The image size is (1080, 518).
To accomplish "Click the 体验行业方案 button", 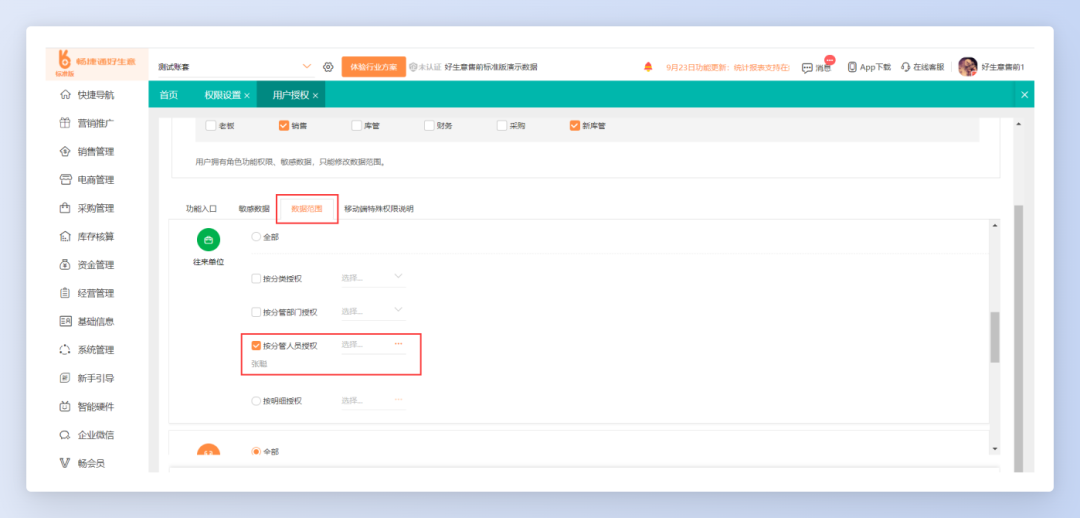I will [x=373, y=67].
